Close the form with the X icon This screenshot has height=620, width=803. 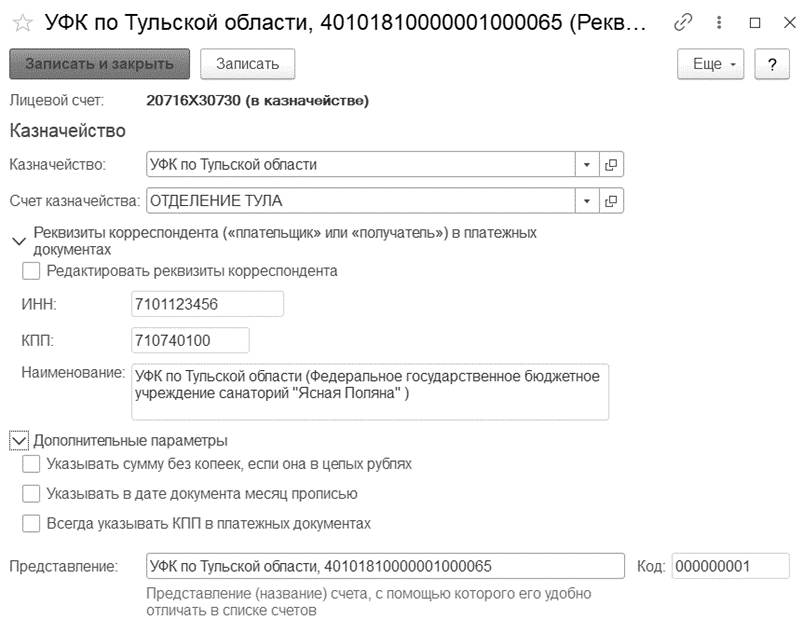[x=790, y=23]
